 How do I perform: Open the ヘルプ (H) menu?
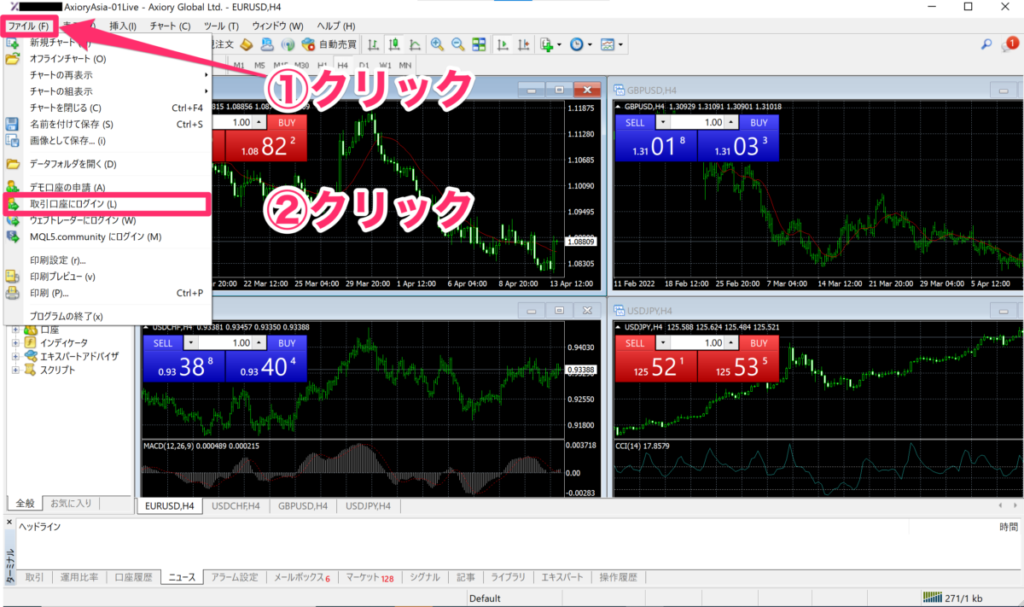coord(336,26)
